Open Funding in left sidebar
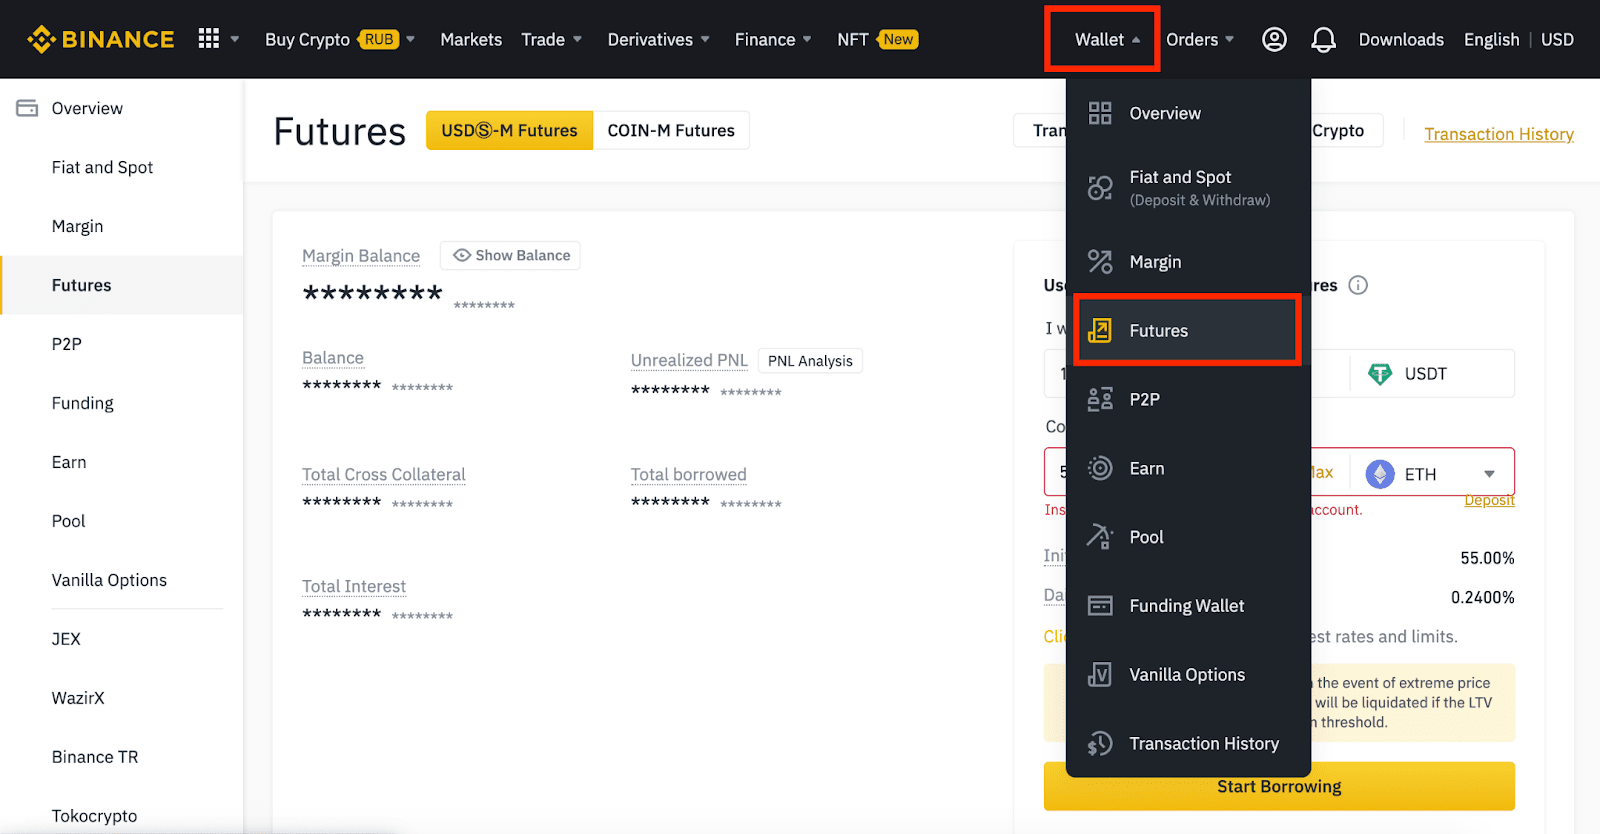Viewport: 1600px width, 834px height. [82, 403]
